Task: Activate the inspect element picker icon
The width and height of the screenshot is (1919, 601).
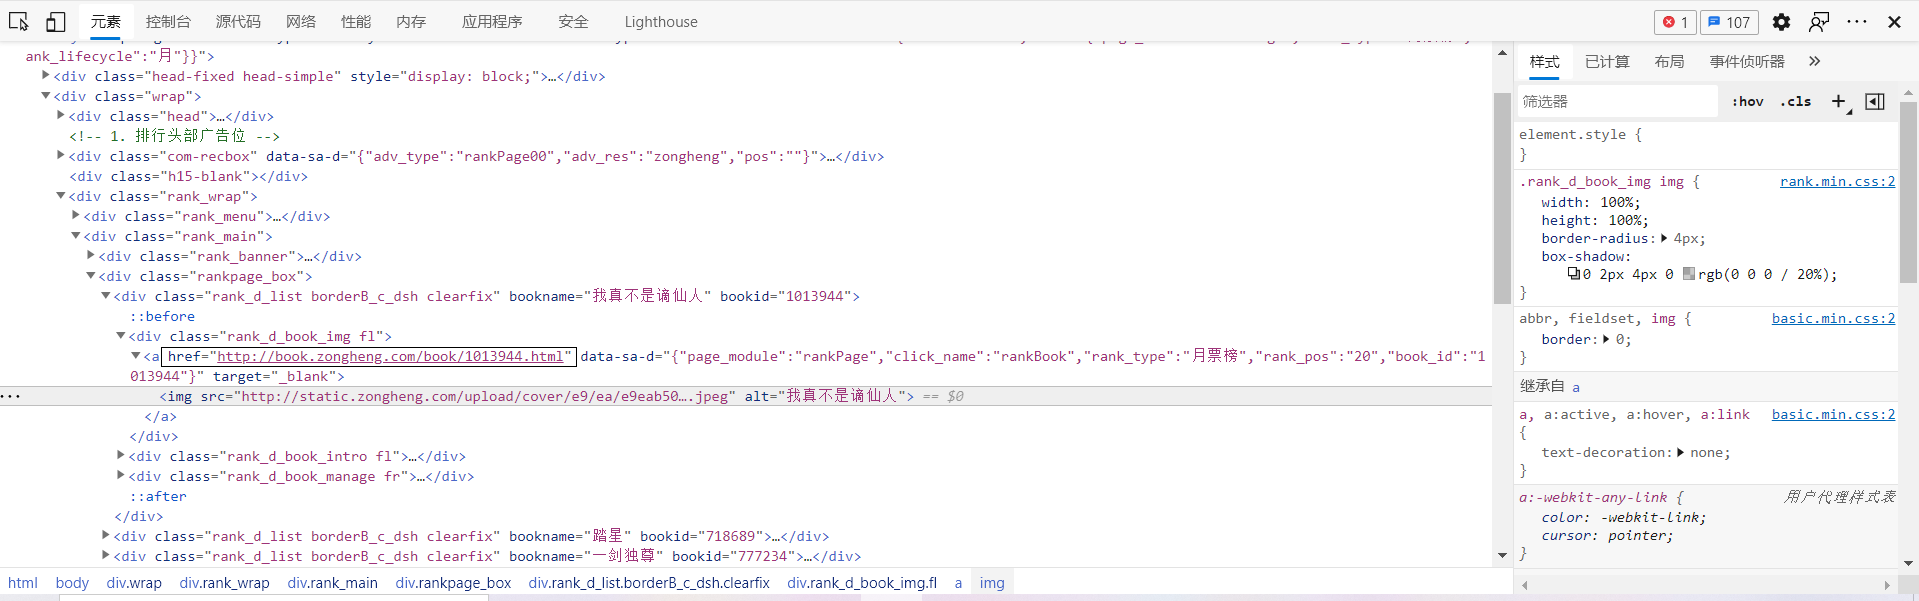Action: [19, 21]
